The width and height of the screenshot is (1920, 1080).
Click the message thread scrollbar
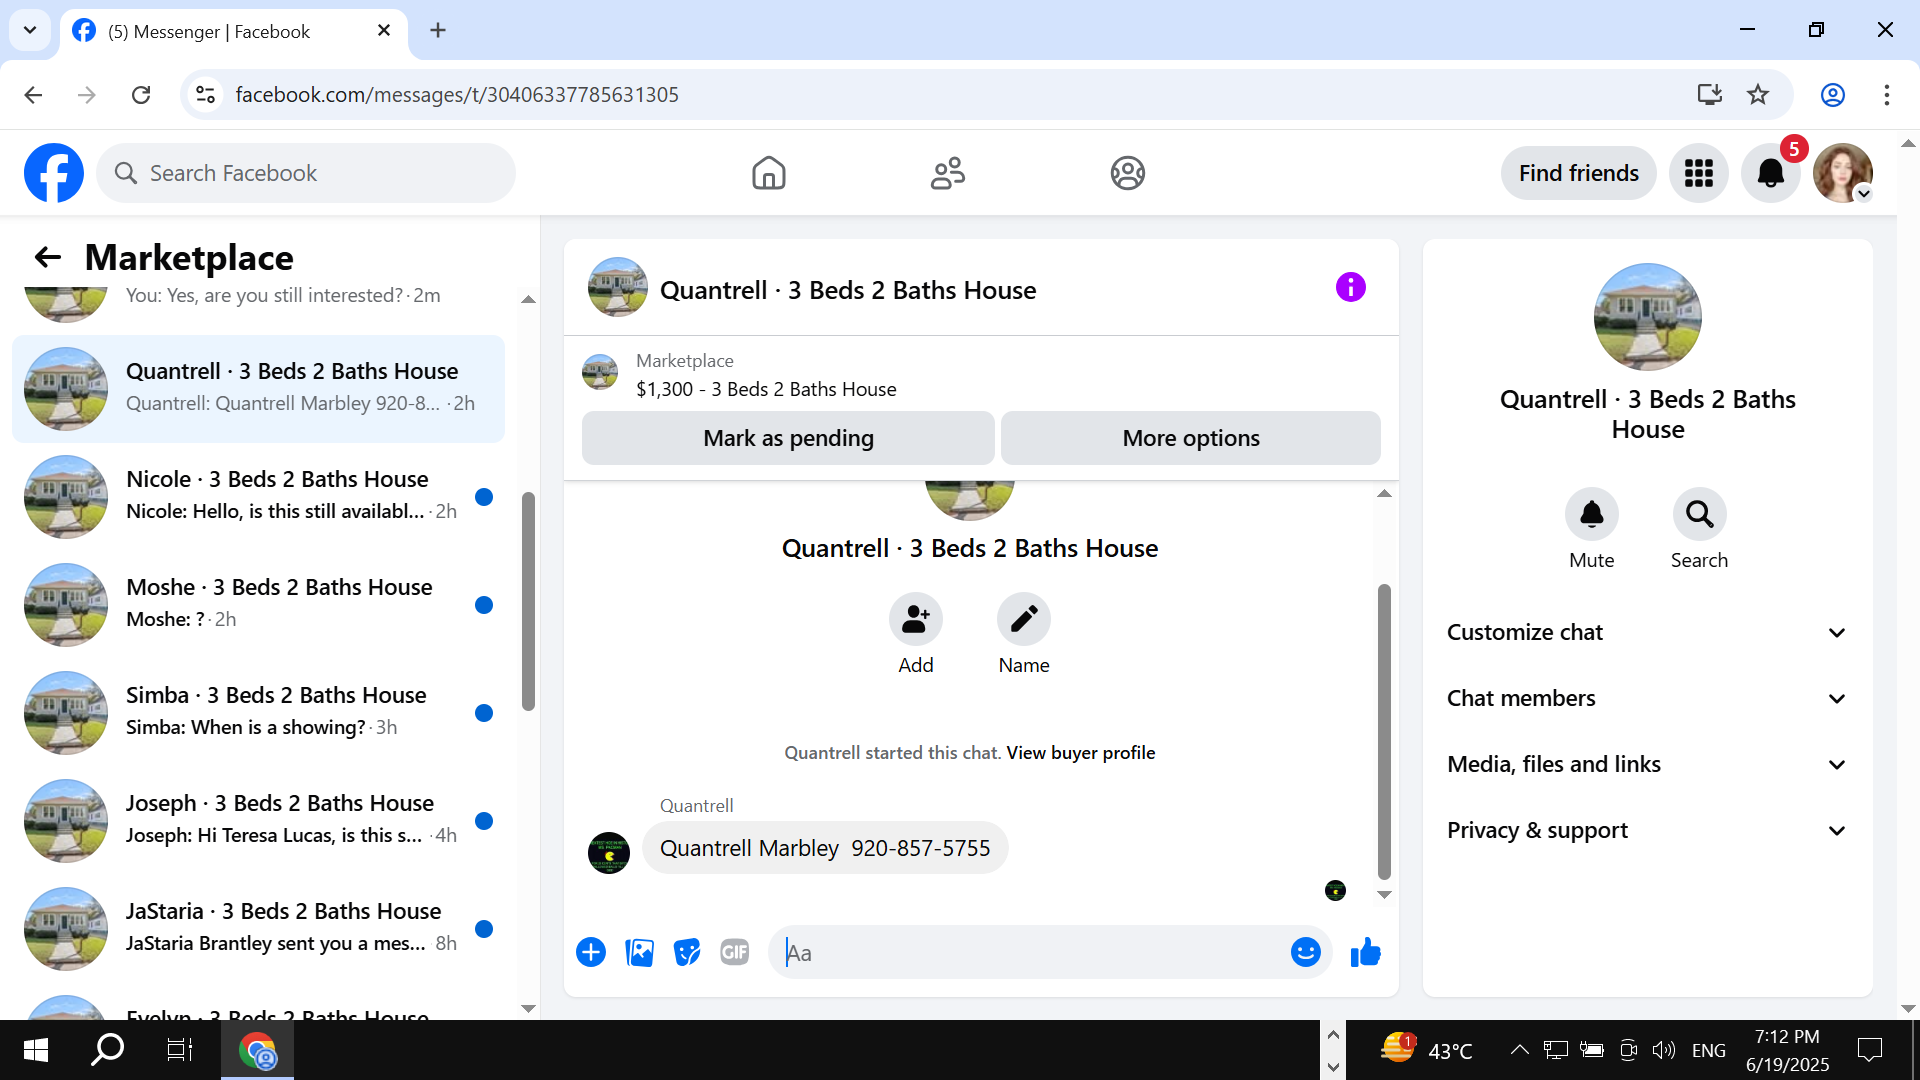[1384, 730]
